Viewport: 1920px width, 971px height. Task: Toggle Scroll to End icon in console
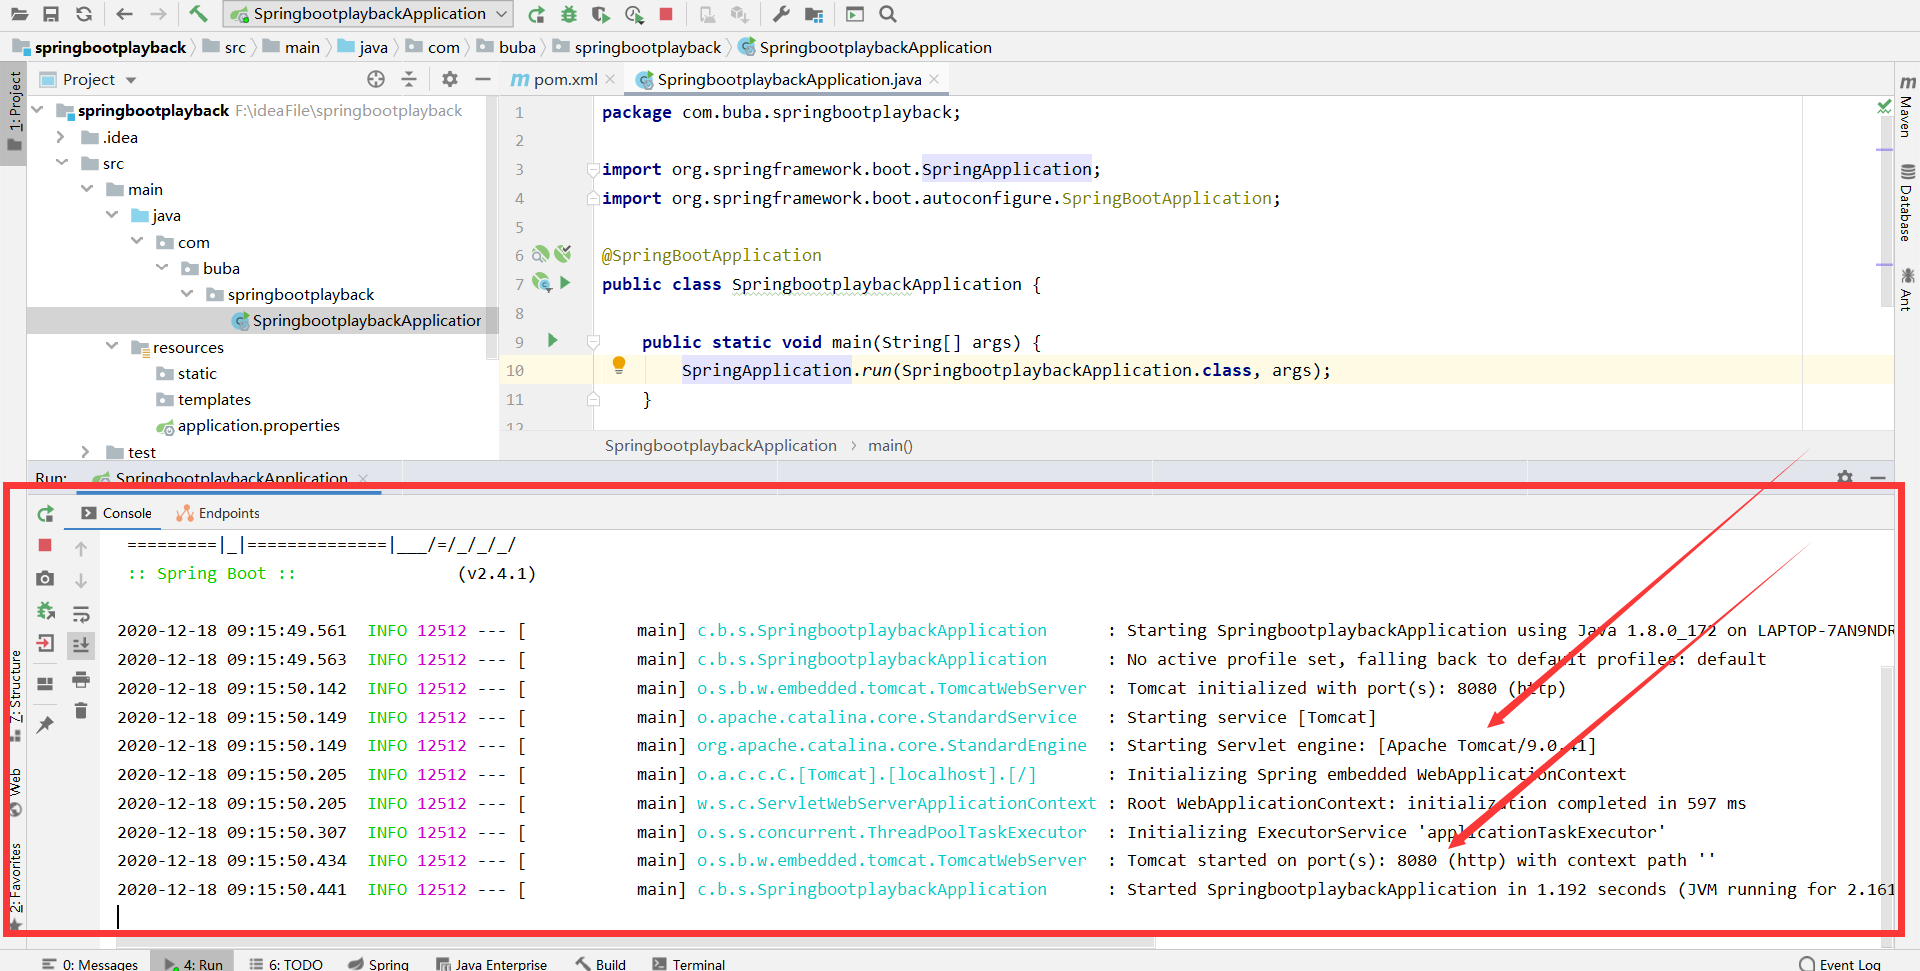(81, 645)
